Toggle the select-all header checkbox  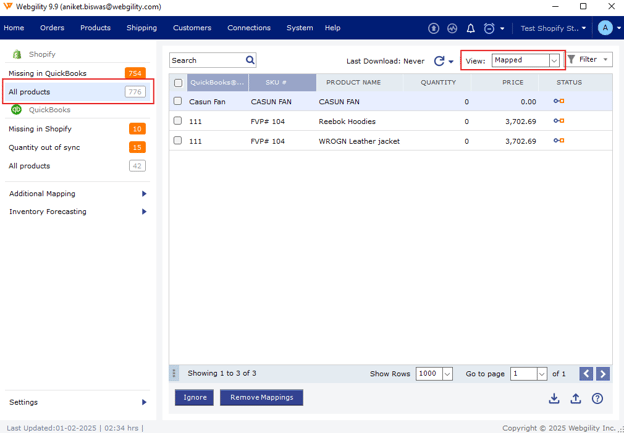click(178, 83)
